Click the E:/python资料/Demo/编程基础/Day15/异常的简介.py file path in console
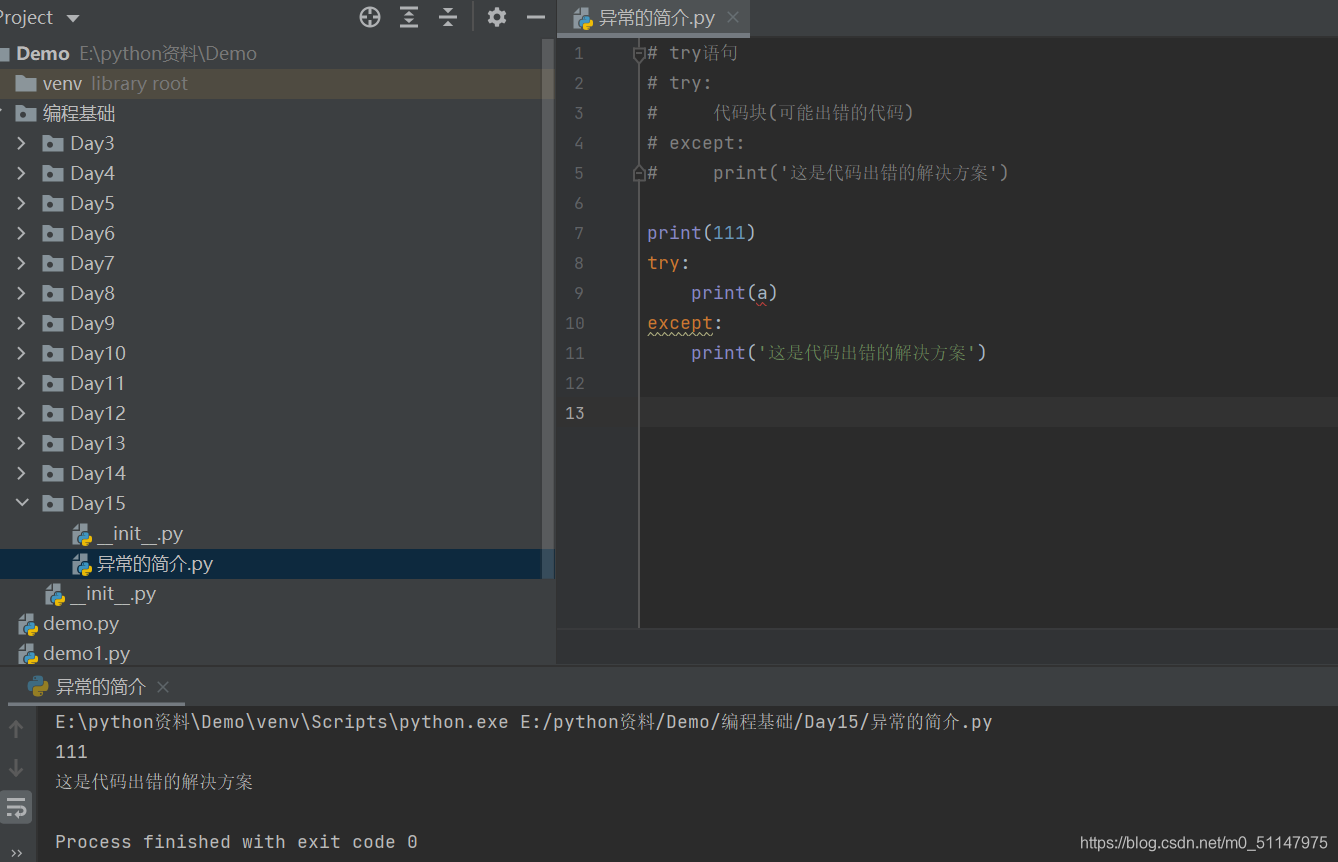 [x=756, y=722]
